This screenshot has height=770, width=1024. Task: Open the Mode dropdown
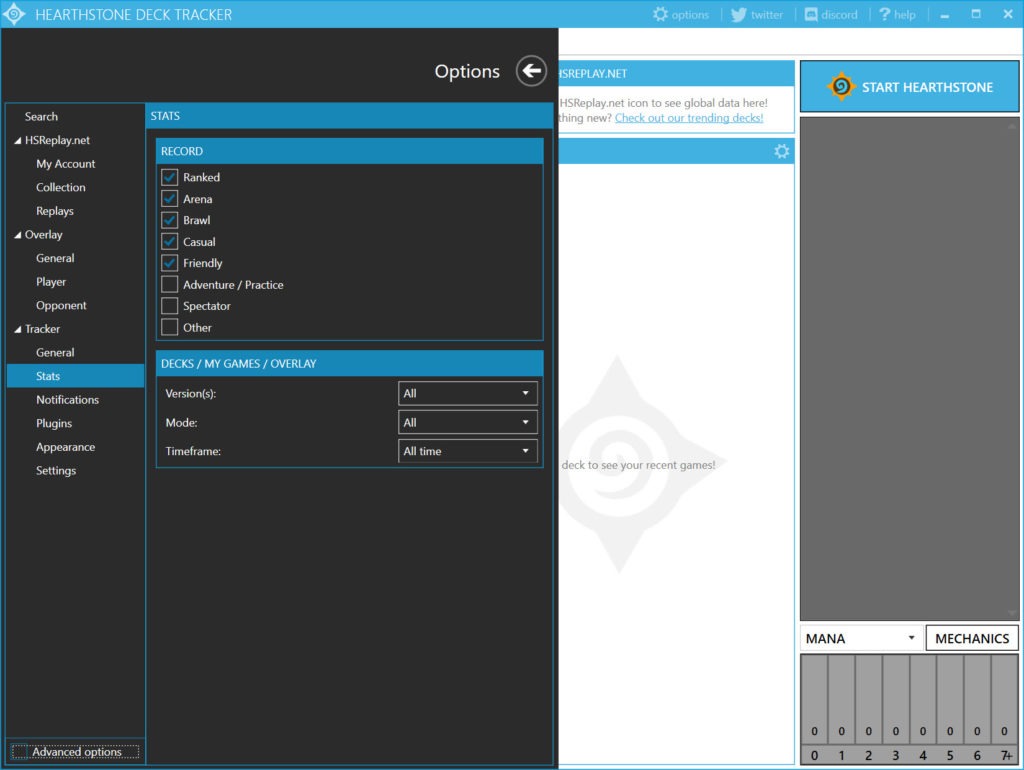468,423
